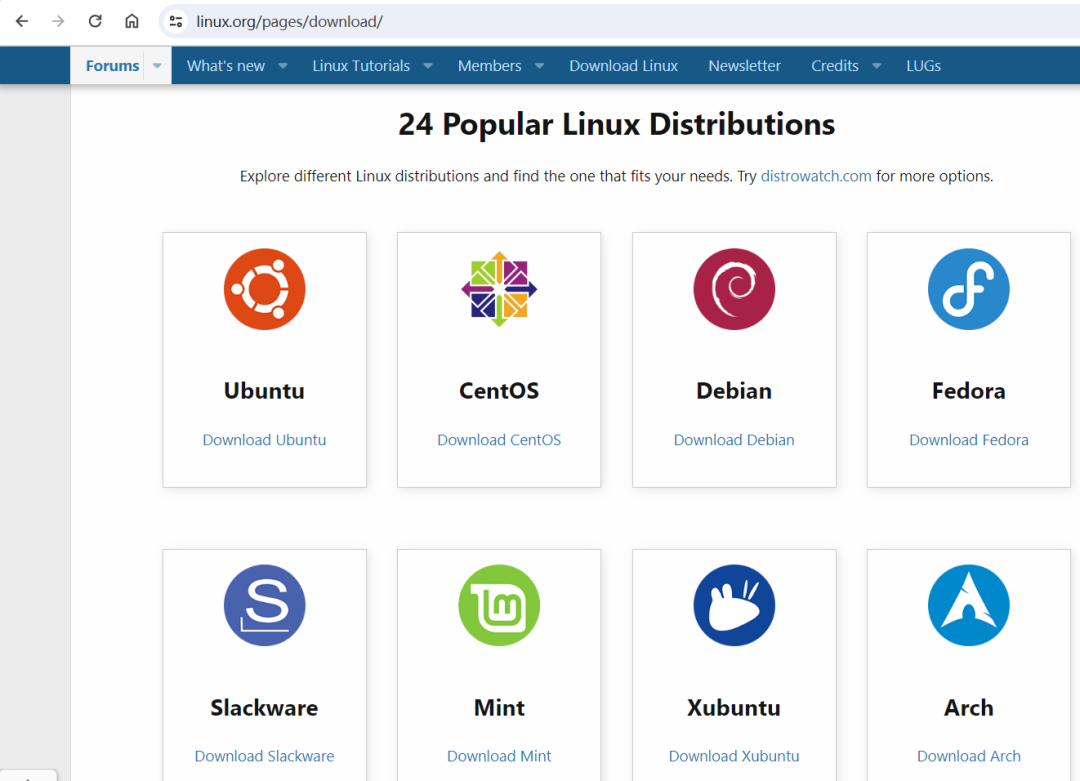Expand the Credits dropdown arrow
The height and width of the screenshot is (781, 1080).
coord(877,66)
